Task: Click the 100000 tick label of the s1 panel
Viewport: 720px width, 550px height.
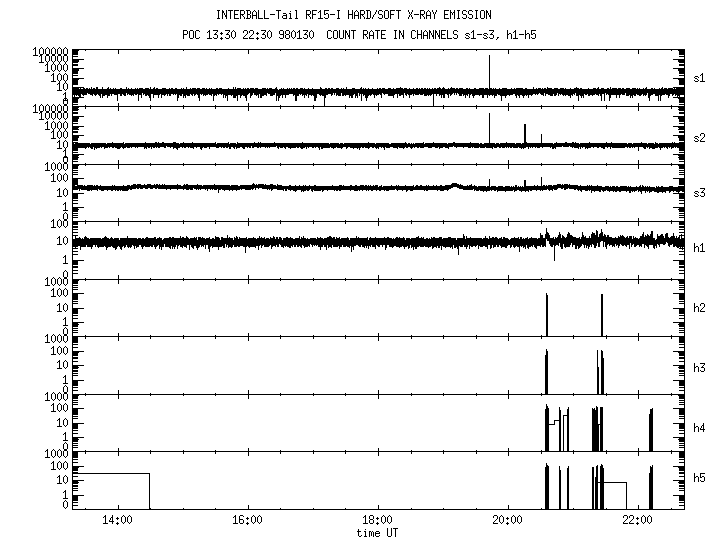Action: 50,51
